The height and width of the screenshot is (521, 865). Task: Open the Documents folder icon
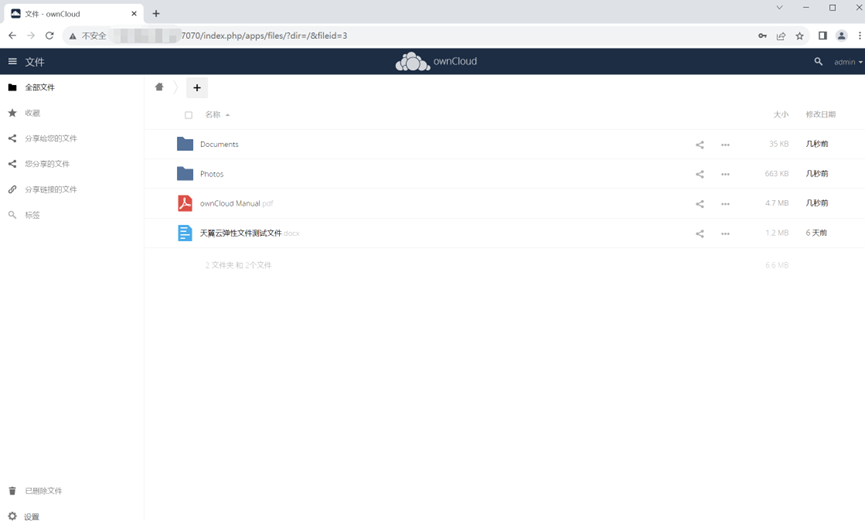[185, 144]
